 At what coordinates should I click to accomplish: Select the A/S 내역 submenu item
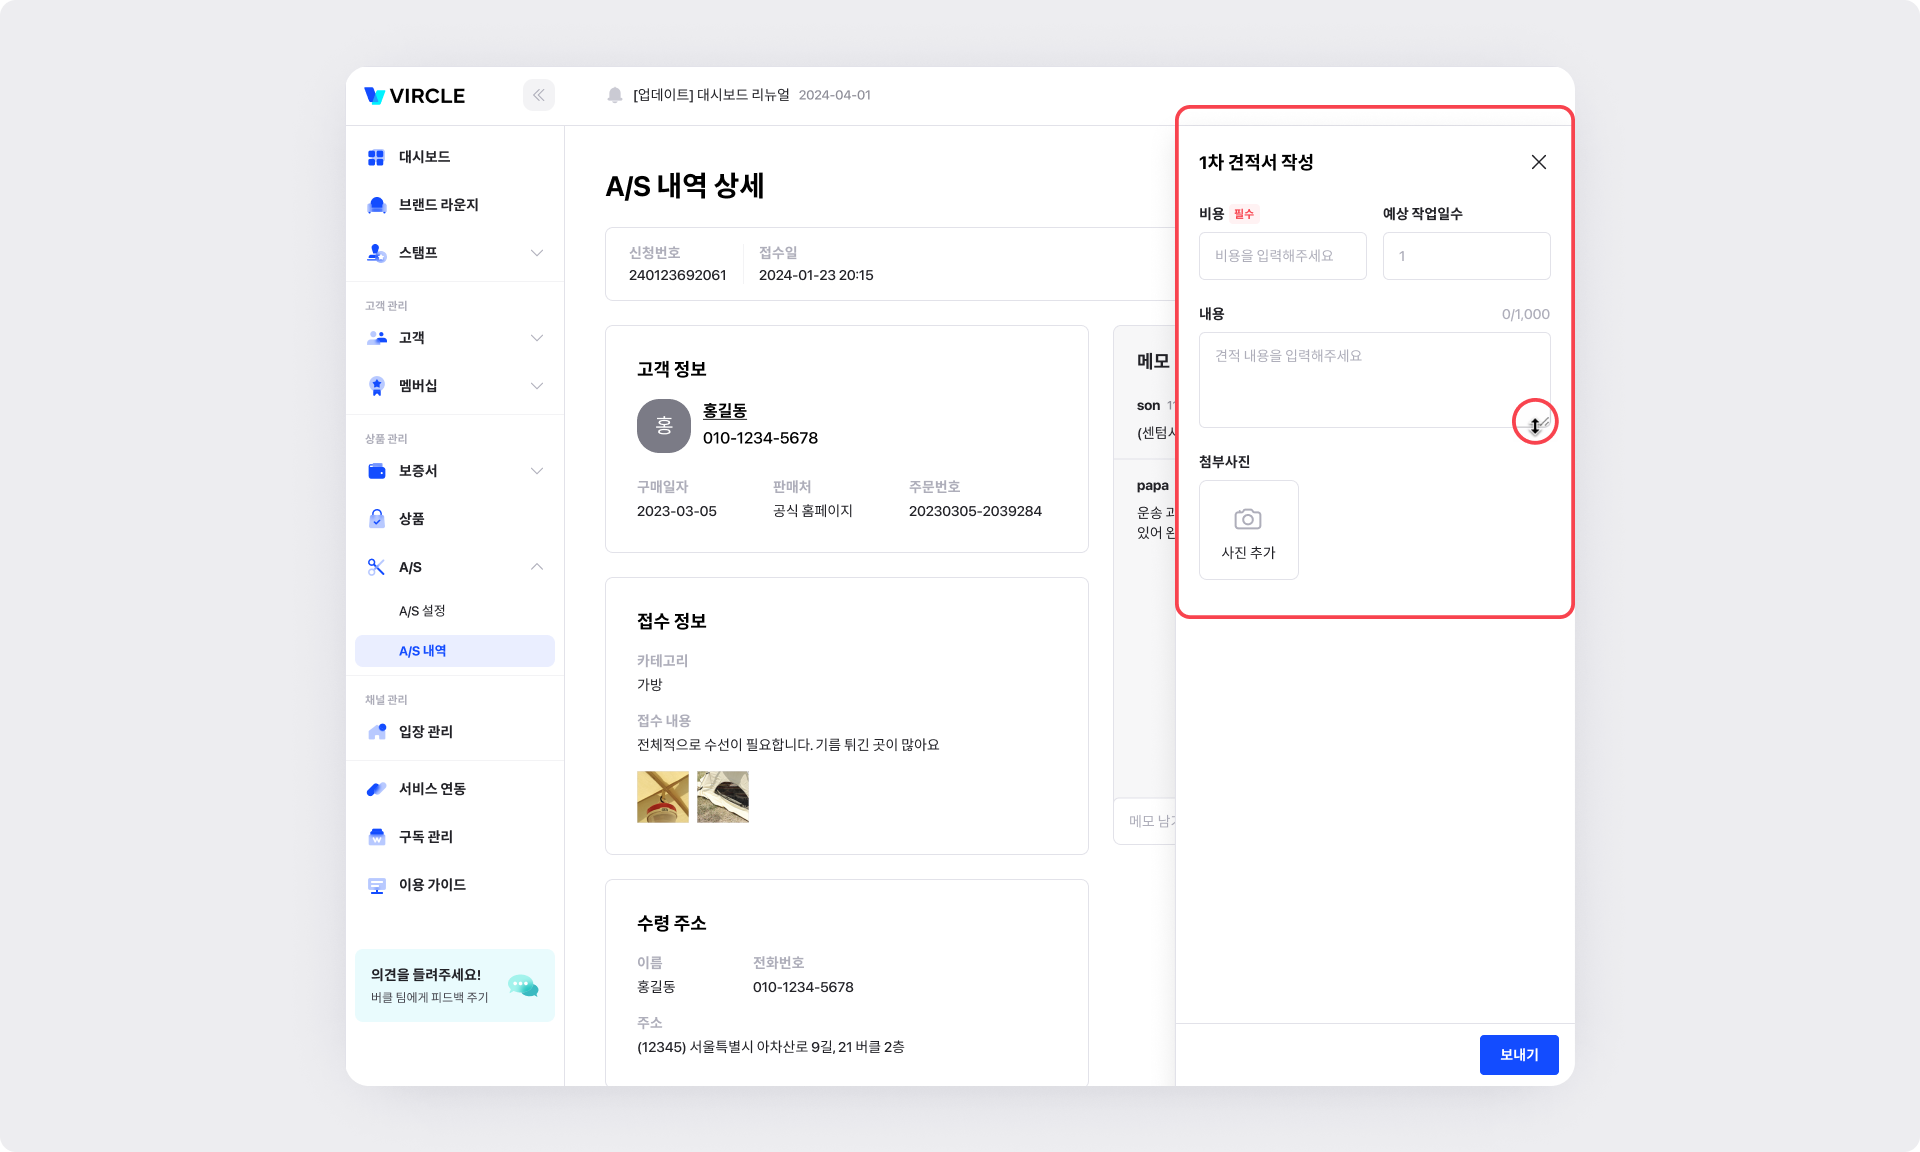point(423,651)
